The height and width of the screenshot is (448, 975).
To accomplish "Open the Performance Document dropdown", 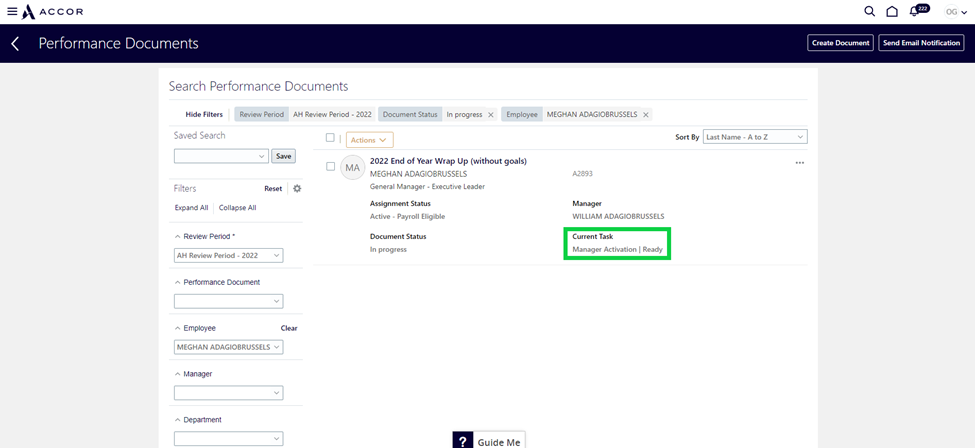I will (228, 301).
